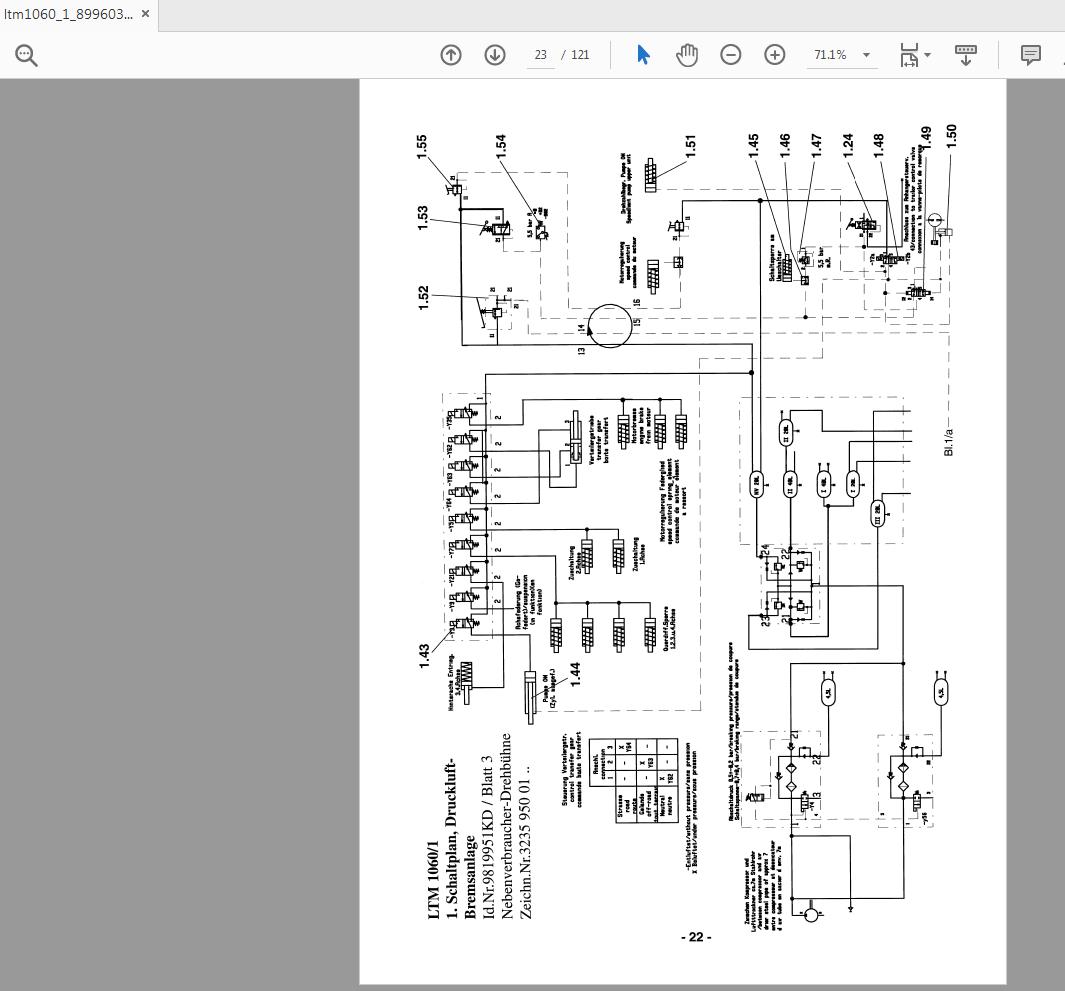This screenshot has width=1065, height=991.
Task: Close the ltm1060_1 document tab
Action: [146, 15]
